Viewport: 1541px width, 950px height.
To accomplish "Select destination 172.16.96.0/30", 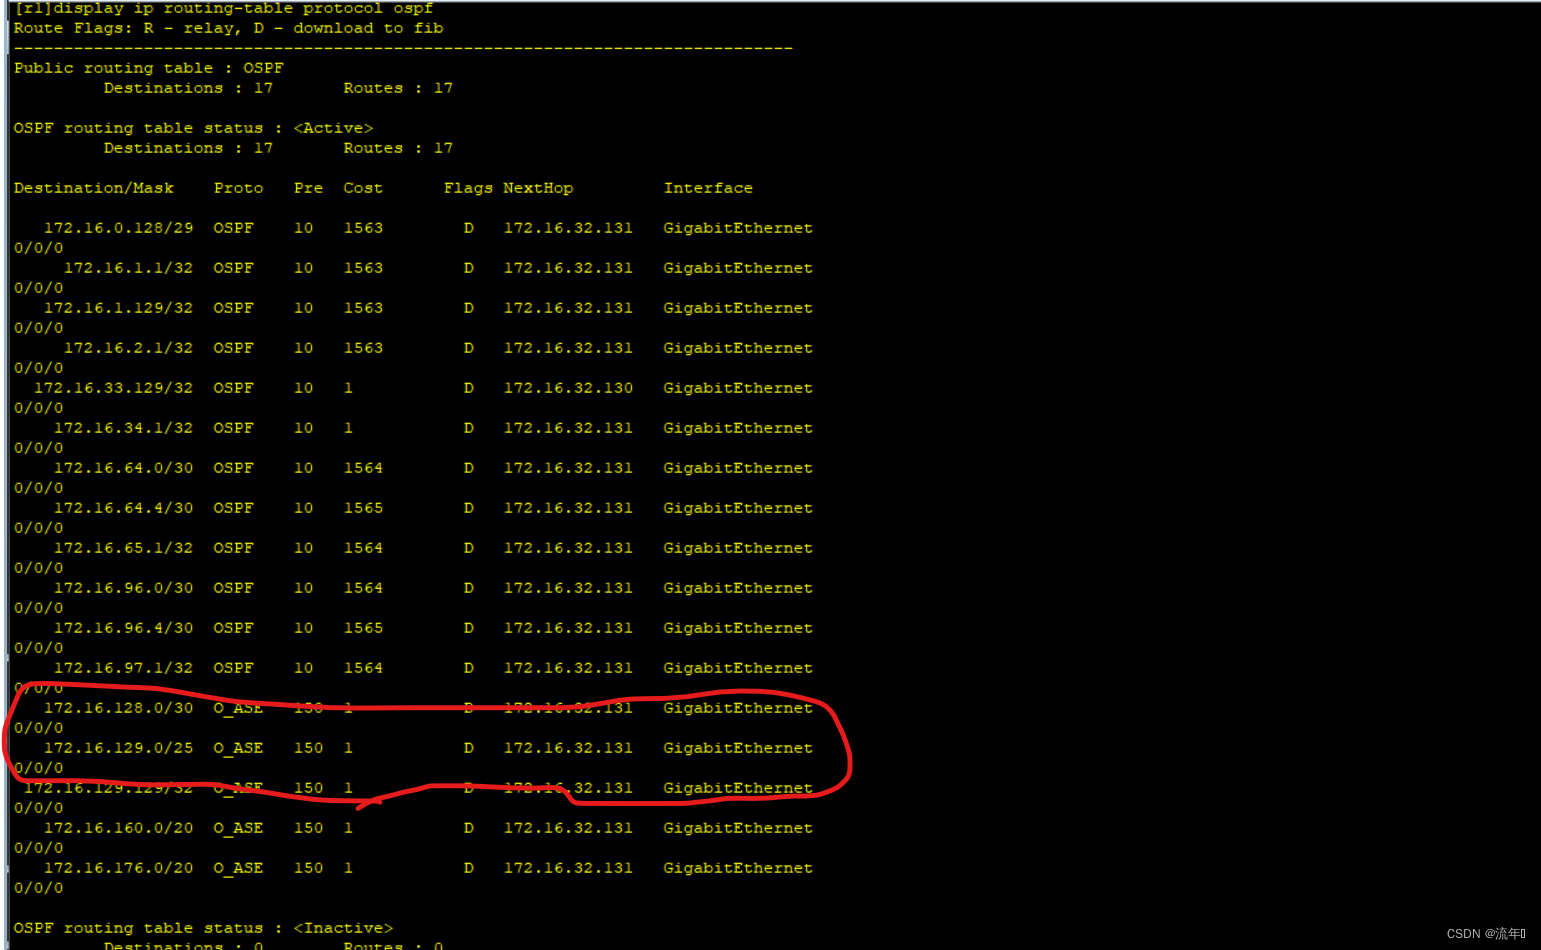I will coord(123,588).
